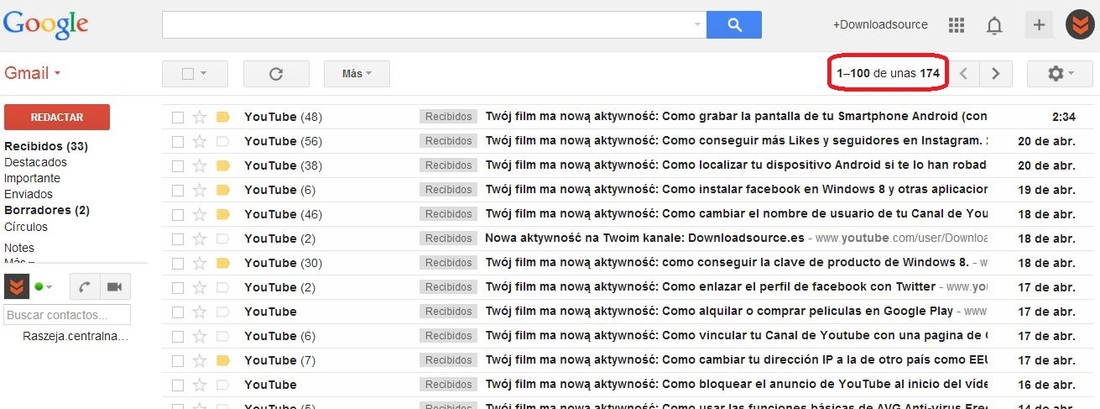Show search options arrow in search box
The image size is (1100, 409).
pos(697,25)
